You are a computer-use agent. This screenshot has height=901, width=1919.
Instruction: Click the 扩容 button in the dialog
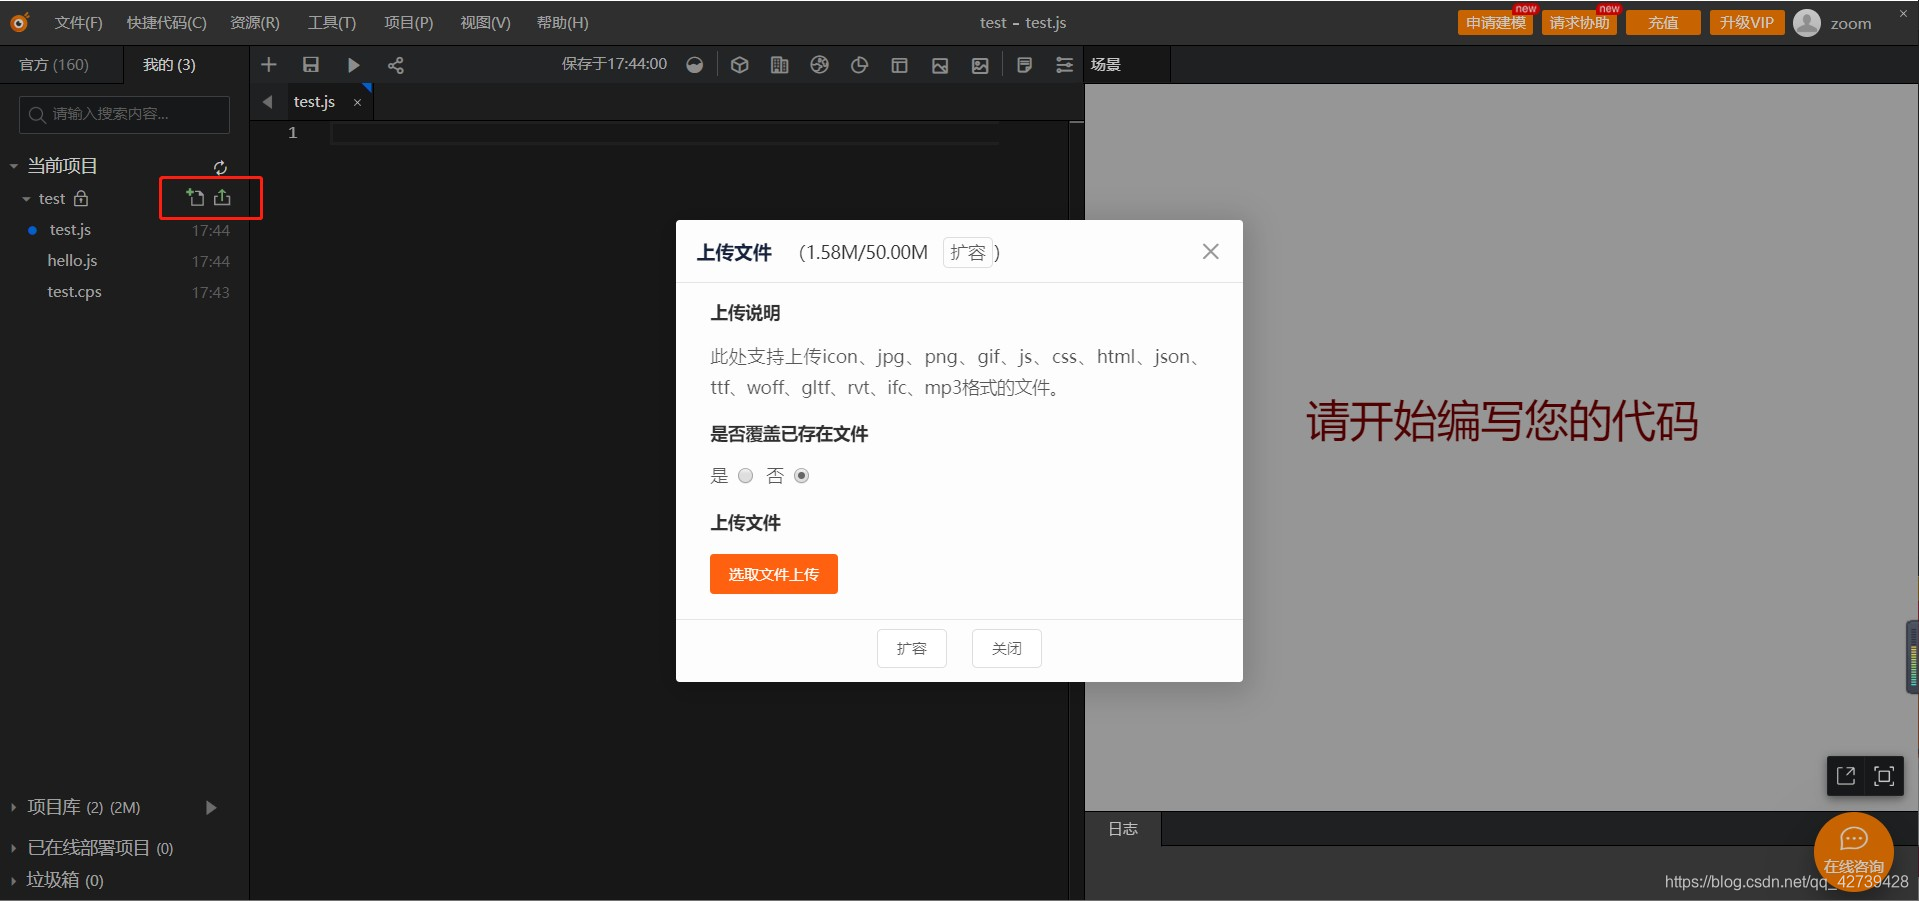click(x=911, y=648)
